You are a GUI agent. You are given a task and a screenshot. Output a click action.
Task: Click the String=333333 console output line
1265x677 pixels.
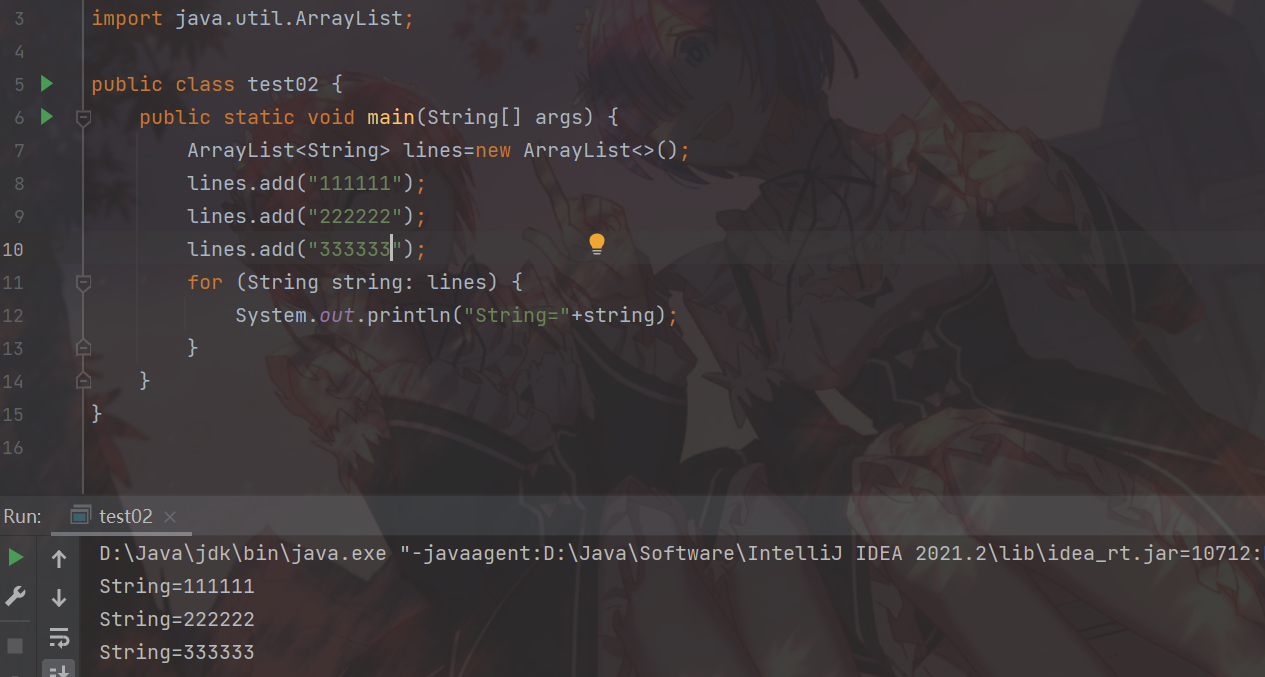[x=177, y=652]
